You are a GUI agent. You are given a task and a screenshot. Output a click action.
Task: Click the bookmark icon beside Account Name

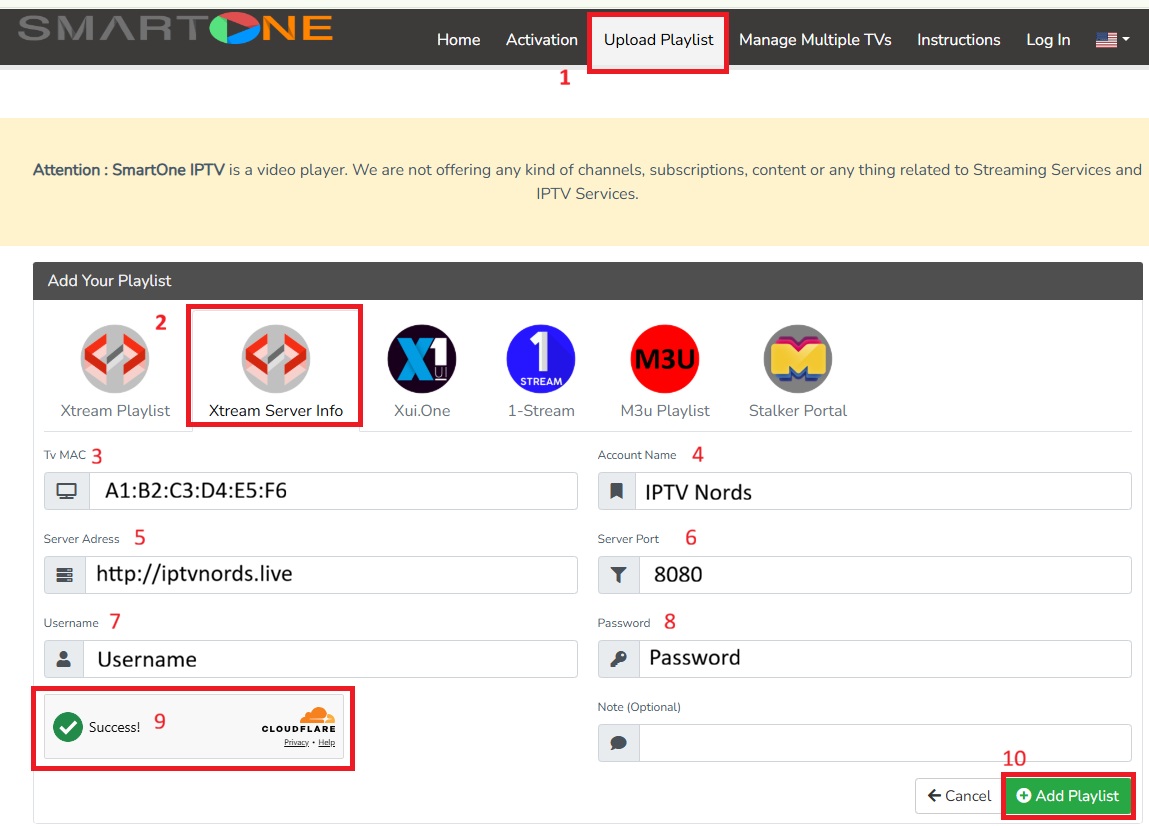pyautogui.click(x=617, y=491)
